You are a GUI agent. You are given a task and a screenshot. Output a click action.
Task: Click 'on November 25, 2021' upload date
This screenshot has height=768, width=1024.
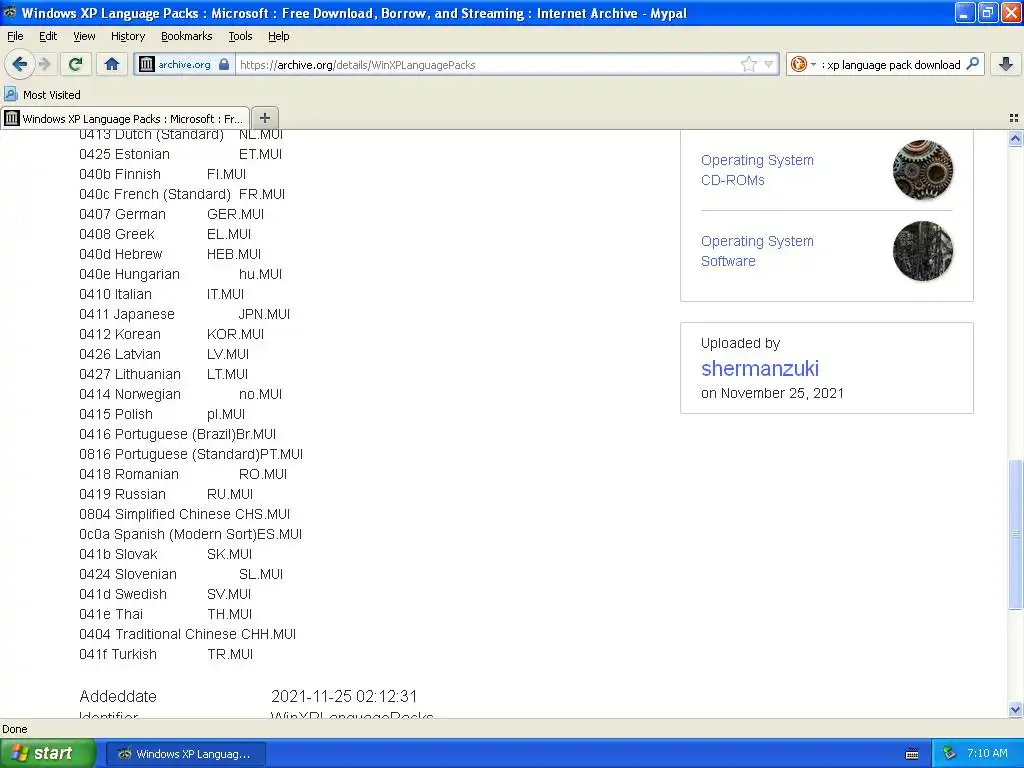pos(772,393)
